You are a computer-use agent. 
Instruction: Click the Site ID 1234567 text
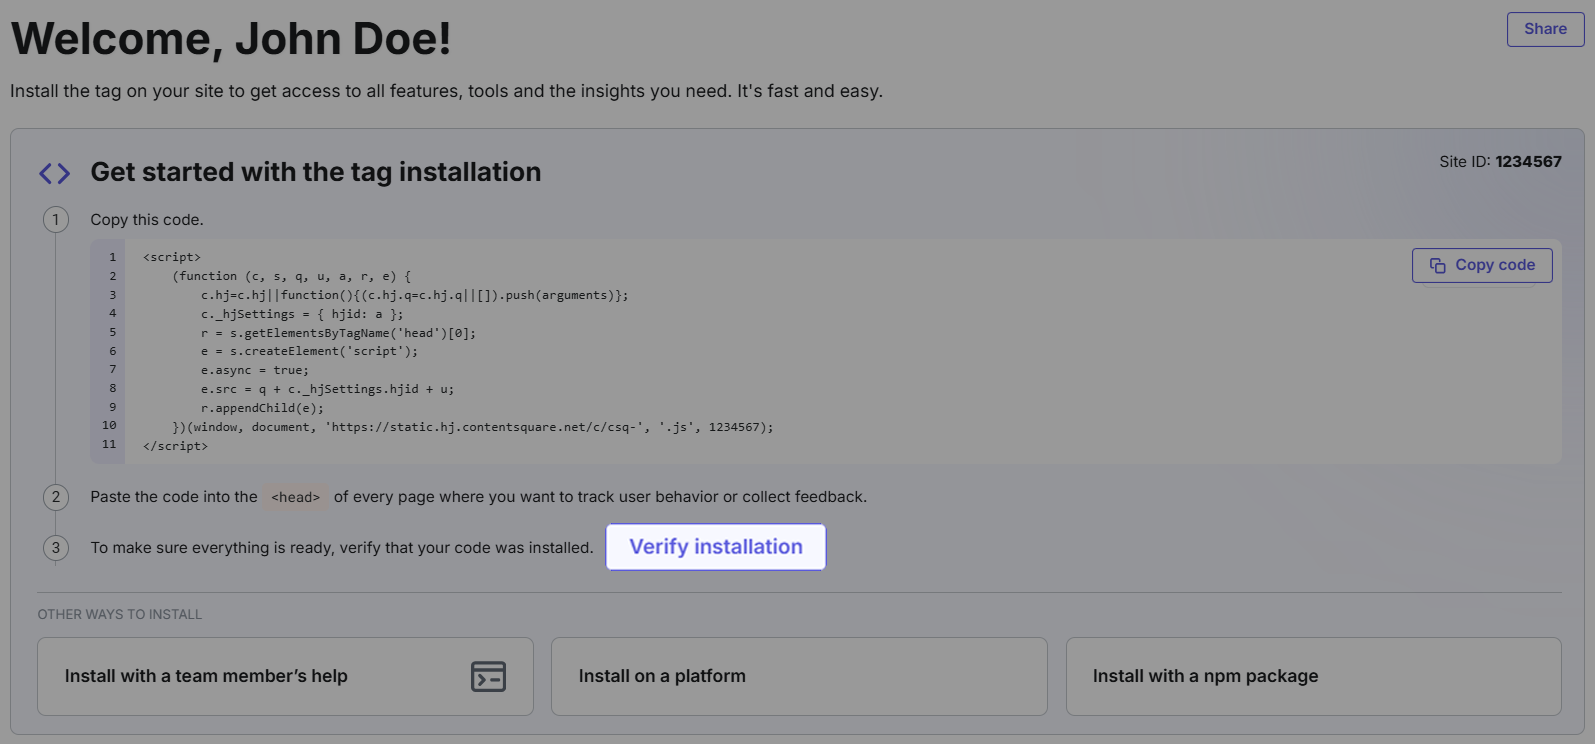pos(1500,161)
